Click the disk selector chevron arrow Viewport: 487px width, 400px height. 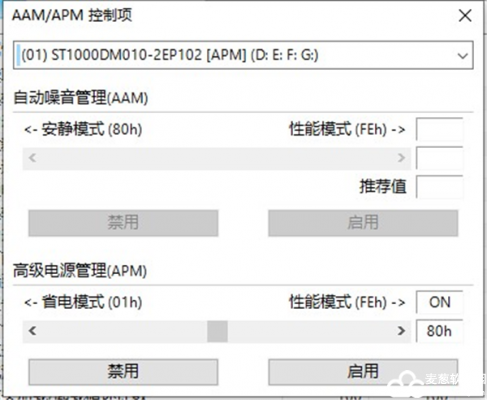(463, 56)
